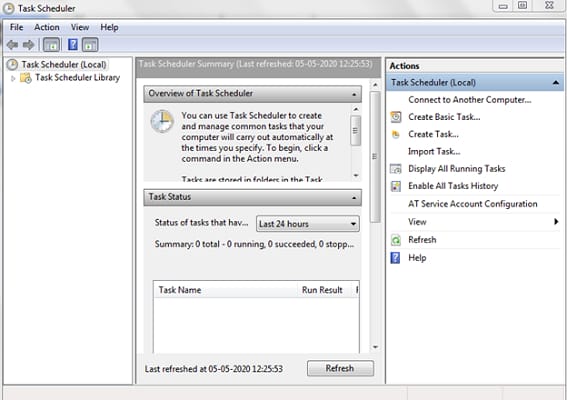Click the Summary: 0 total text
Screen dimensions: 567x400
254,244
